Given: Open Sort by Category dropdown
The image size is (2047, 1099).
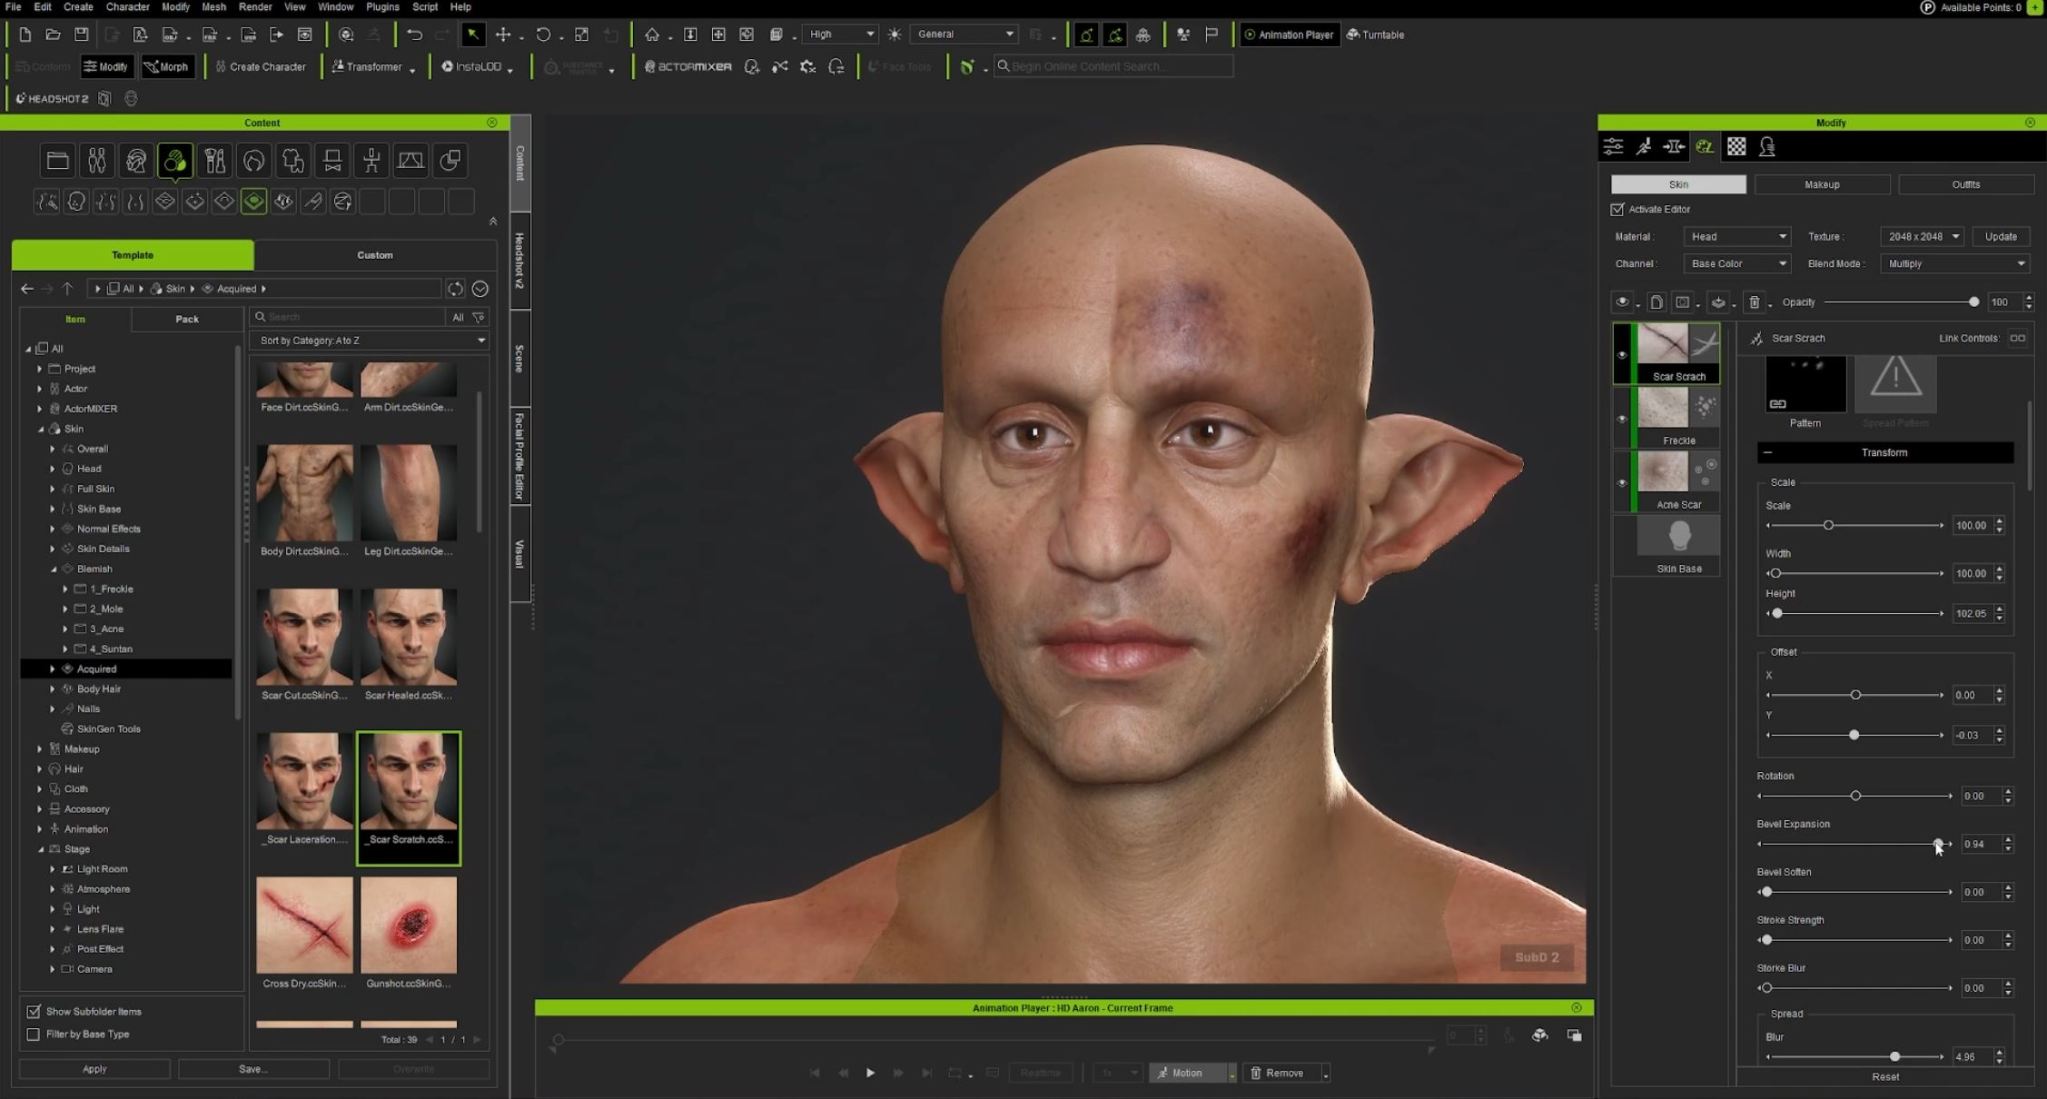Looking at the screenshot, I should point(370,341).
